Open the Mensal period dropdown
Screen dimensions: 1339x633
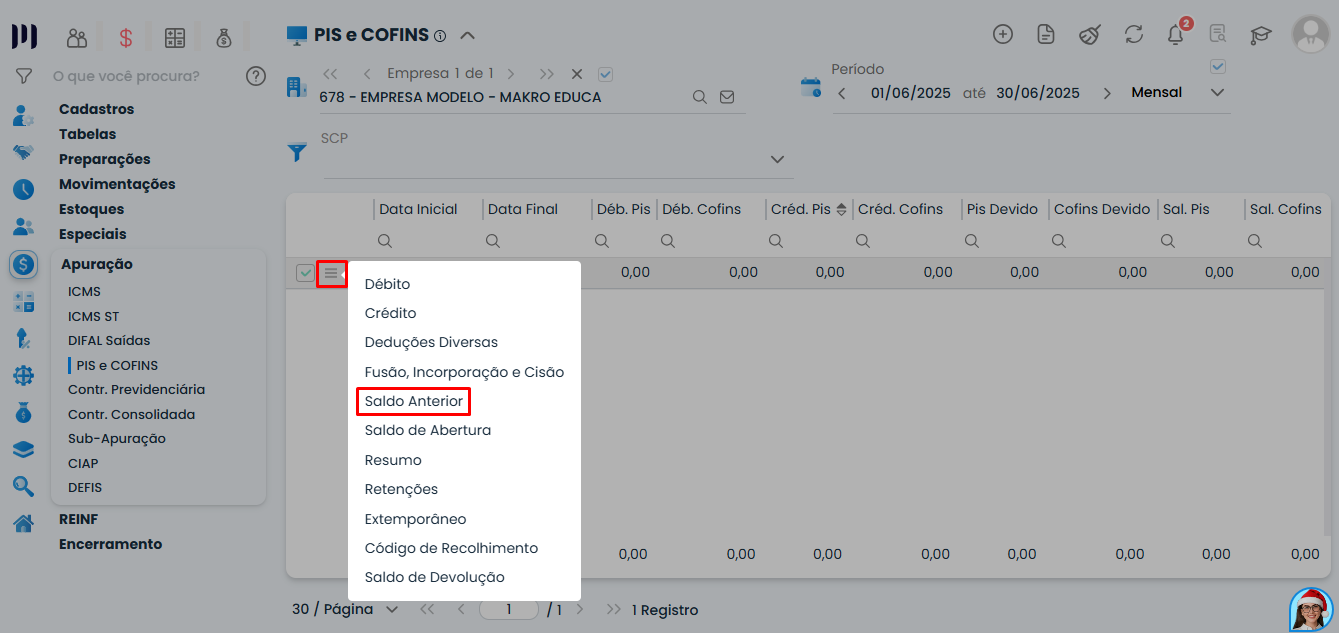coord(1218,92)
